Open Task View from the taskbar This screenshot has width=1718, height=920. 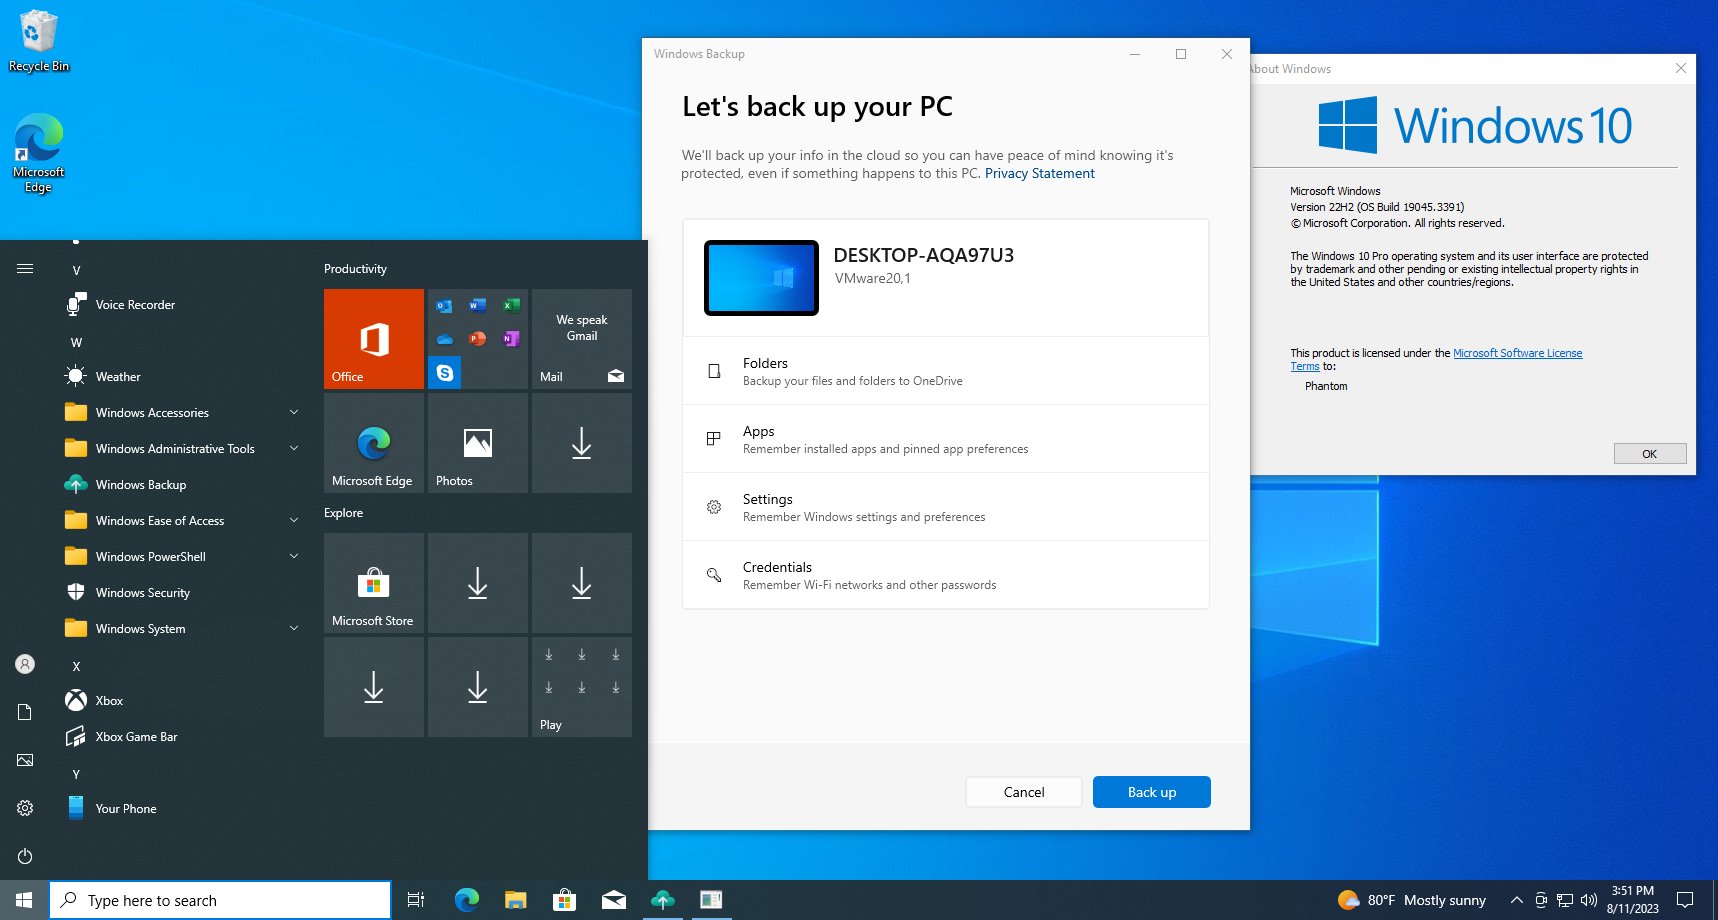416,900
